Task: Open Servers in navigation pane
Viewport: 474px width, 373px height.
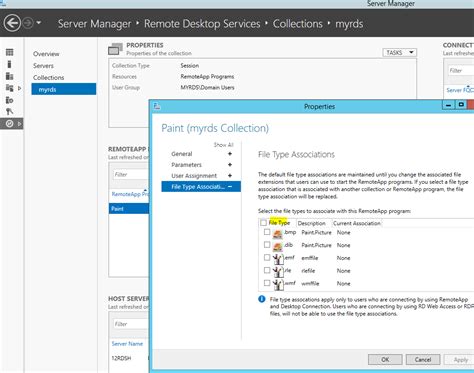Action: point(43,66)
